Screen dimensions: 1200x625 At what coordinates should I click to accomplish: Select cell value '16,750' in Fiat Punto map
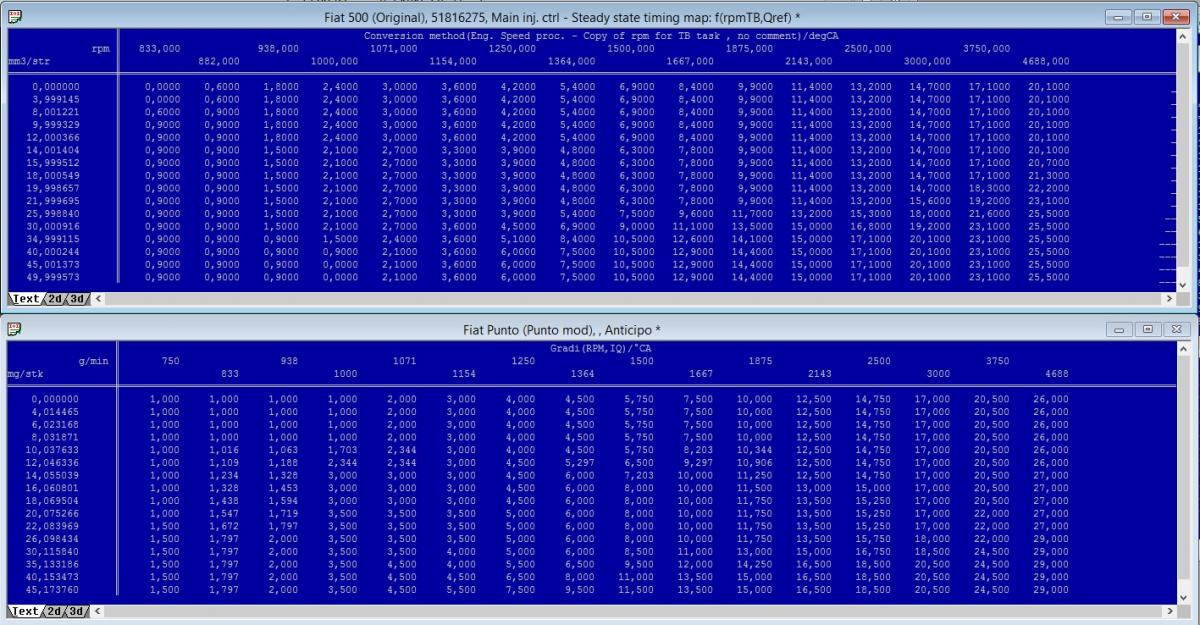tap(872, 552)
